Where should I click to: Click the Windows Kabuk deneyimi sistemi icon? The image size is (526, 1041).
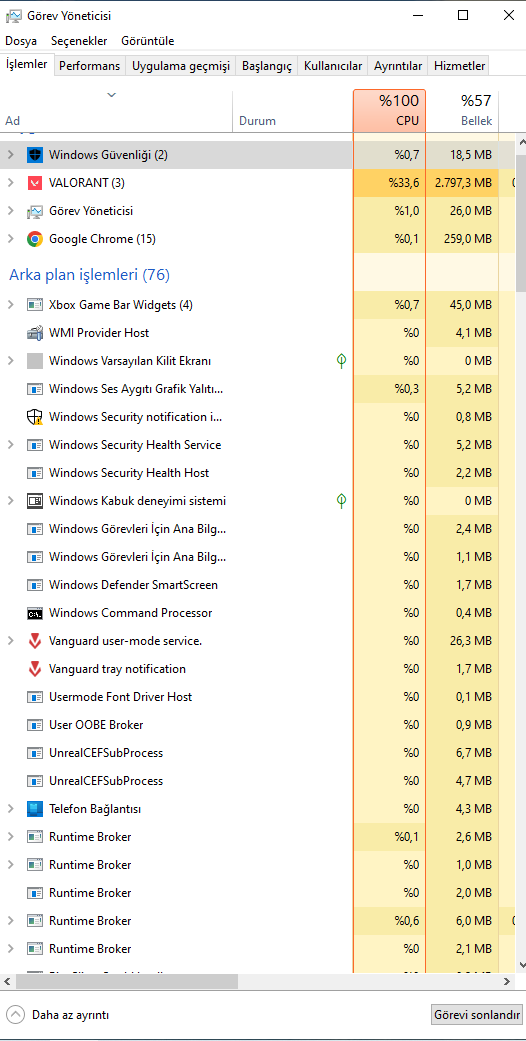35,501
